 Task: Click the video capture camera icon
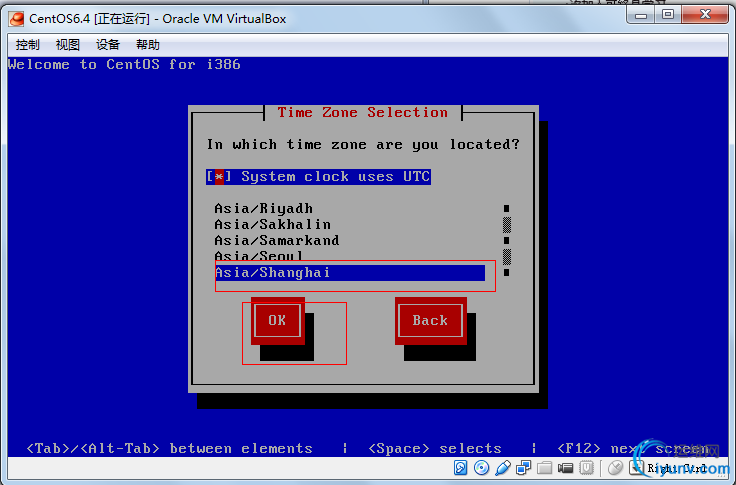566,468
